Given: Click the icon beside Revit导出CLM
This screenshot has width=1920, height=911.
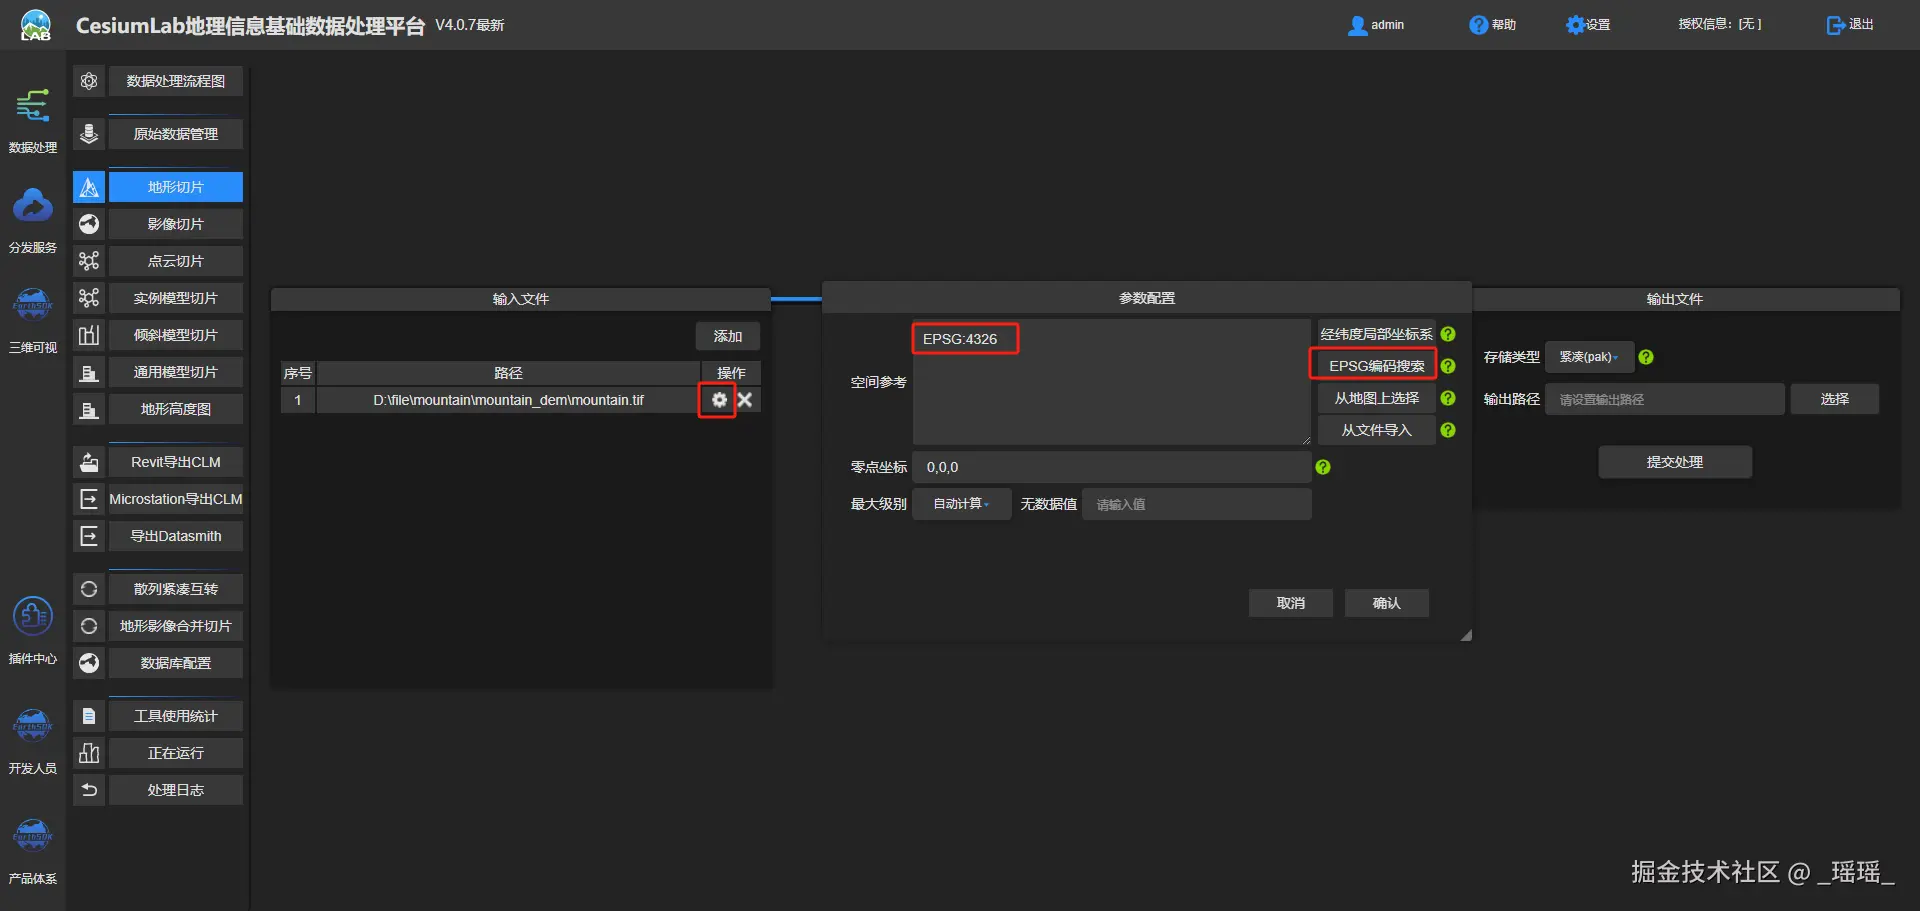Looking at the screenshot, I should 89,462.
